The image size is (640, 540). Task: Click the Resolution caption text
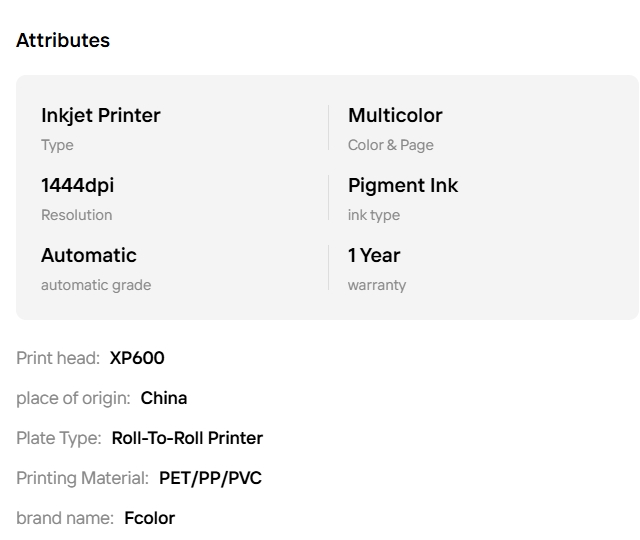[x=77, y=215]
